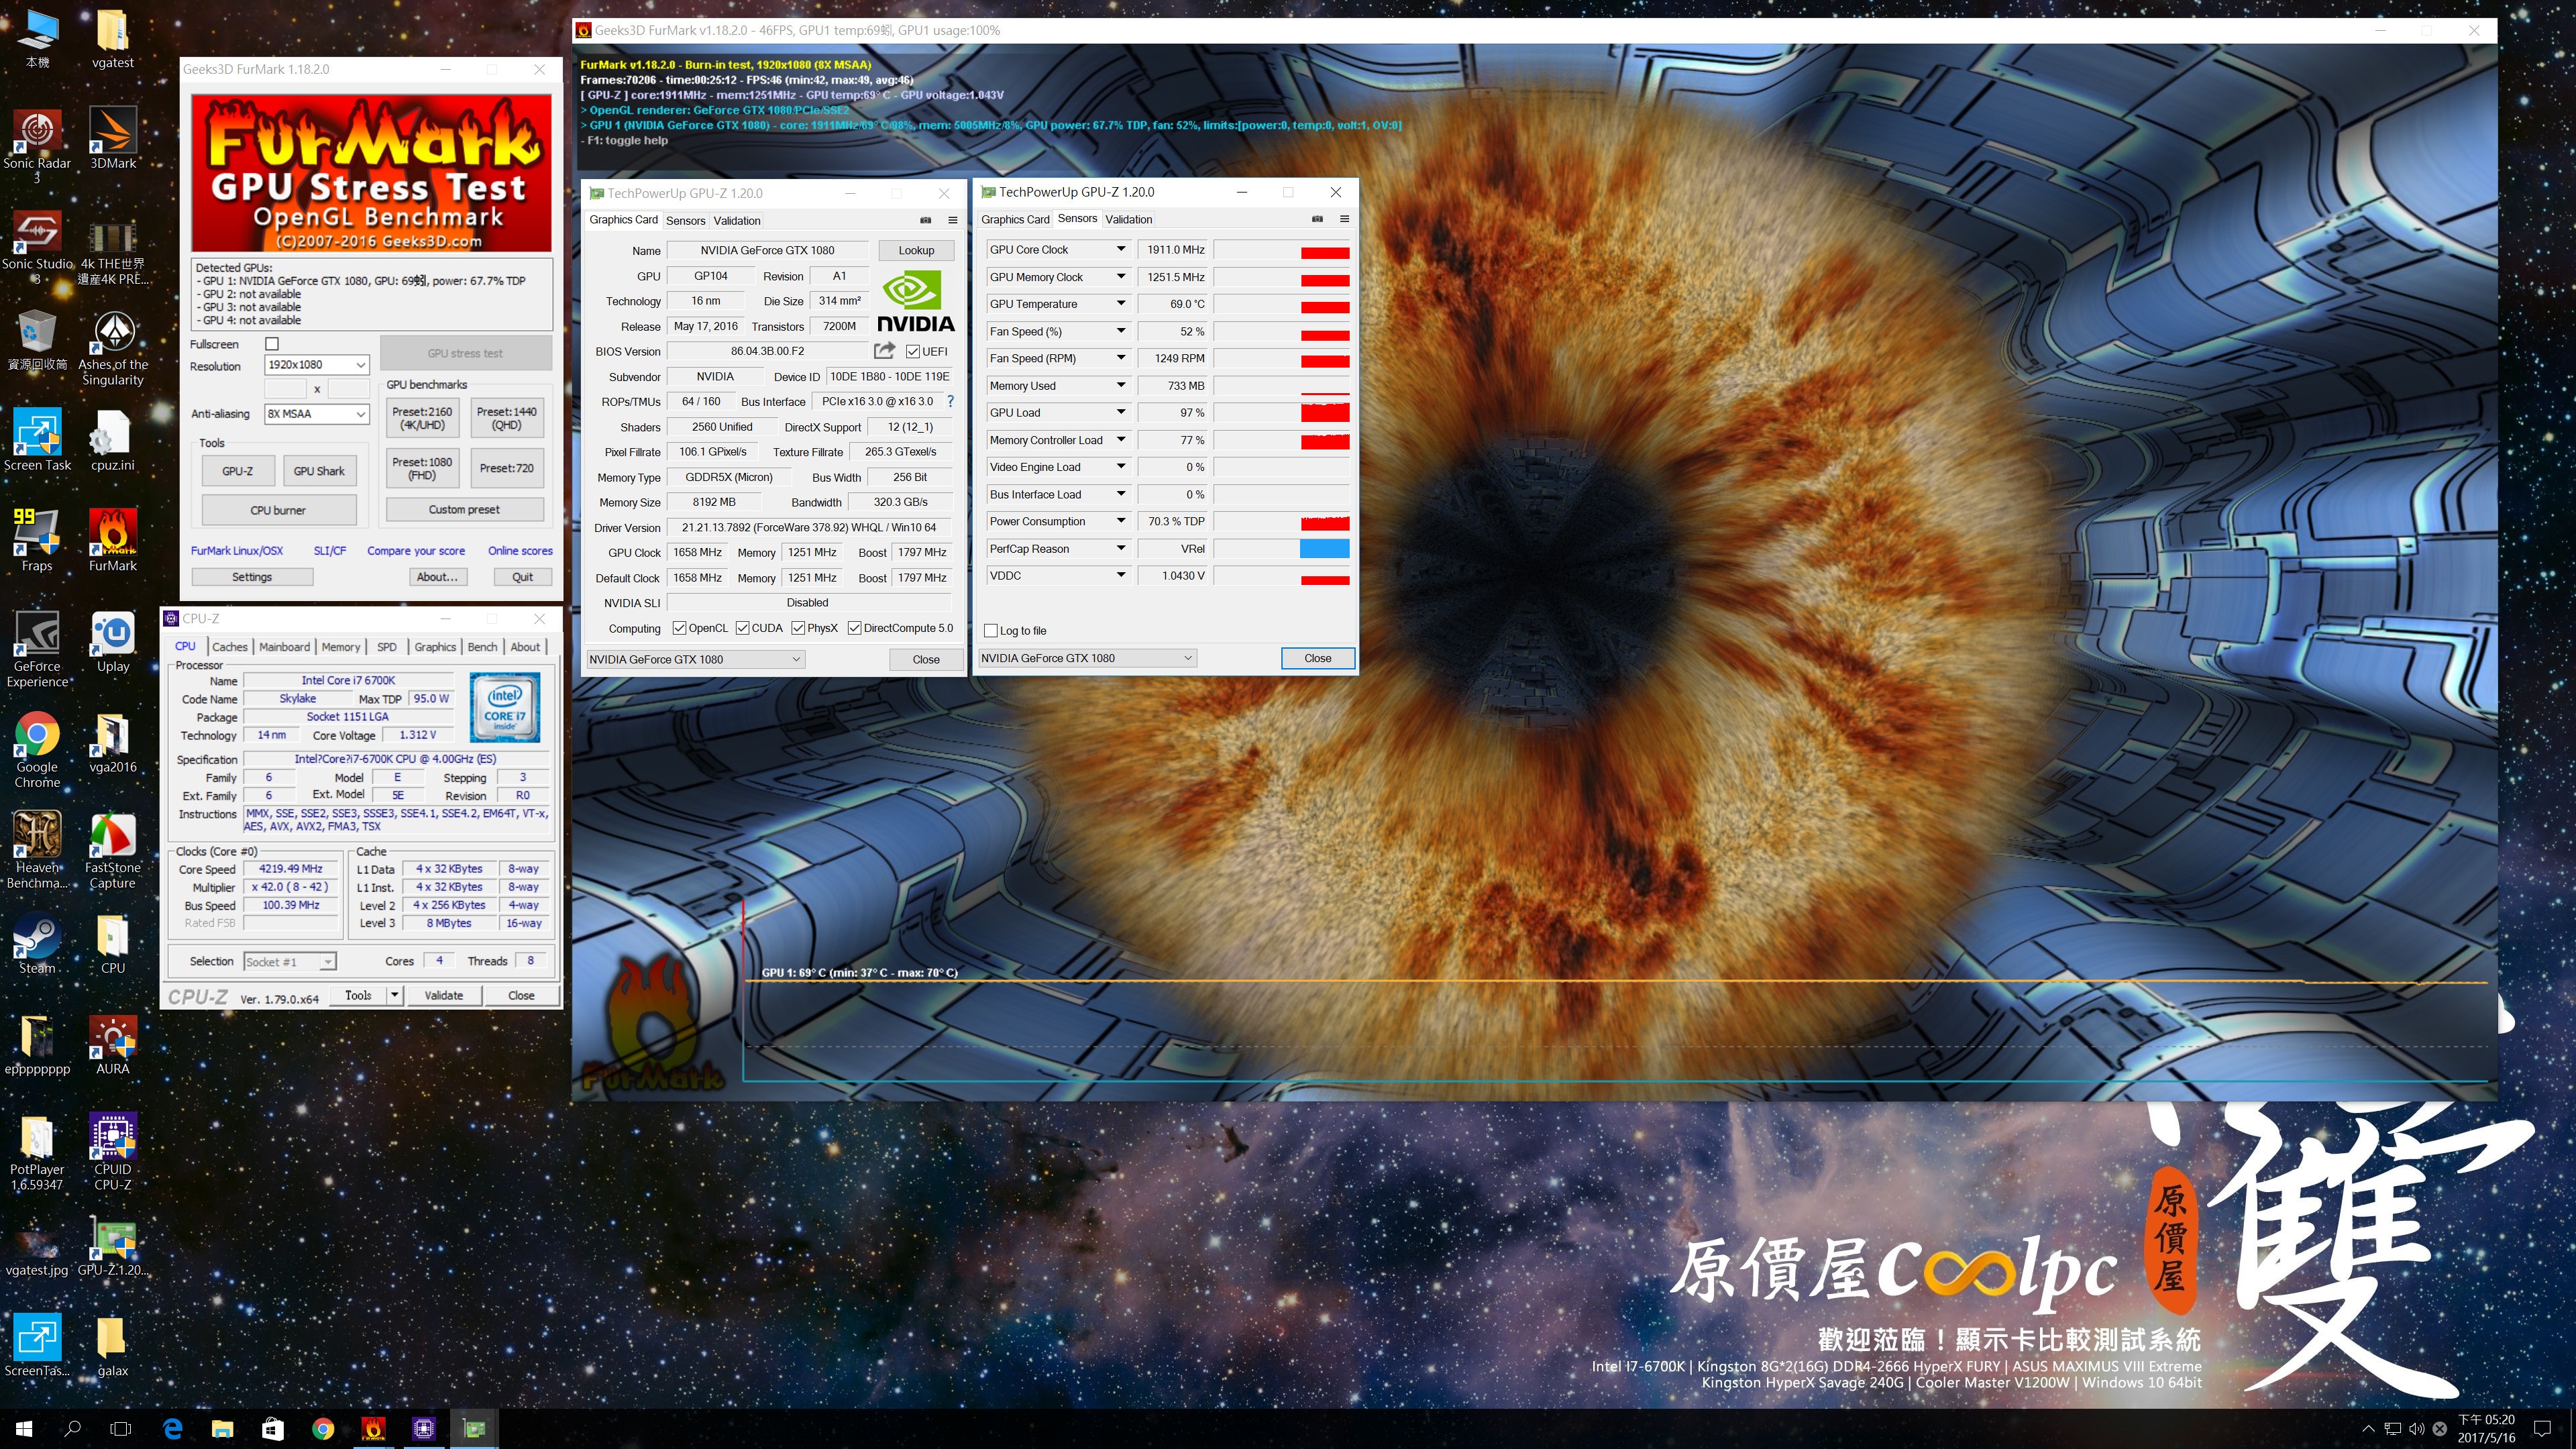
Task: Open the AURA desktop shortcut
Action: pyautogui.click(x=112, y=1046)
